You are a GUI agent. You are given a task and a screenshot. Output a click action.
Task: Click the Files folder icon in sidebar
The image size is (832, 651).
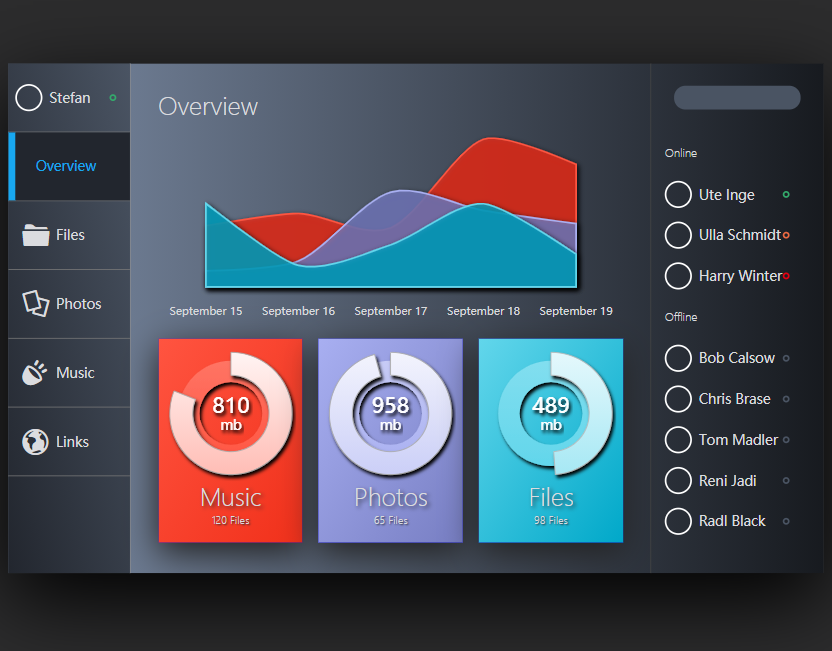point(36,235)
